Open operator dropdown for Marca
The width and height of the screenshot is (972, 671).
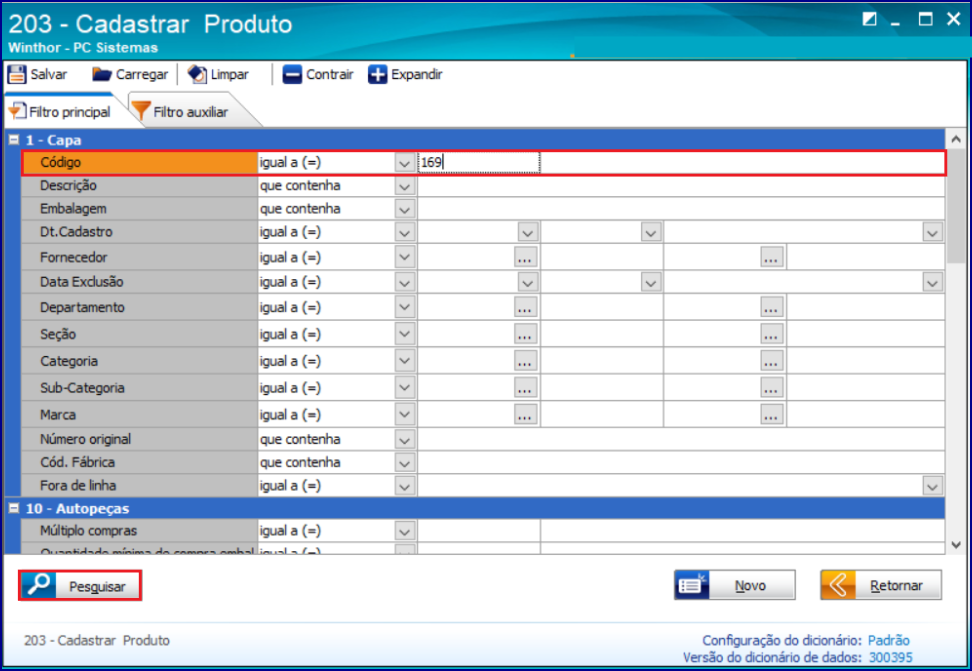pyautogui.click(x=405, y=415)
